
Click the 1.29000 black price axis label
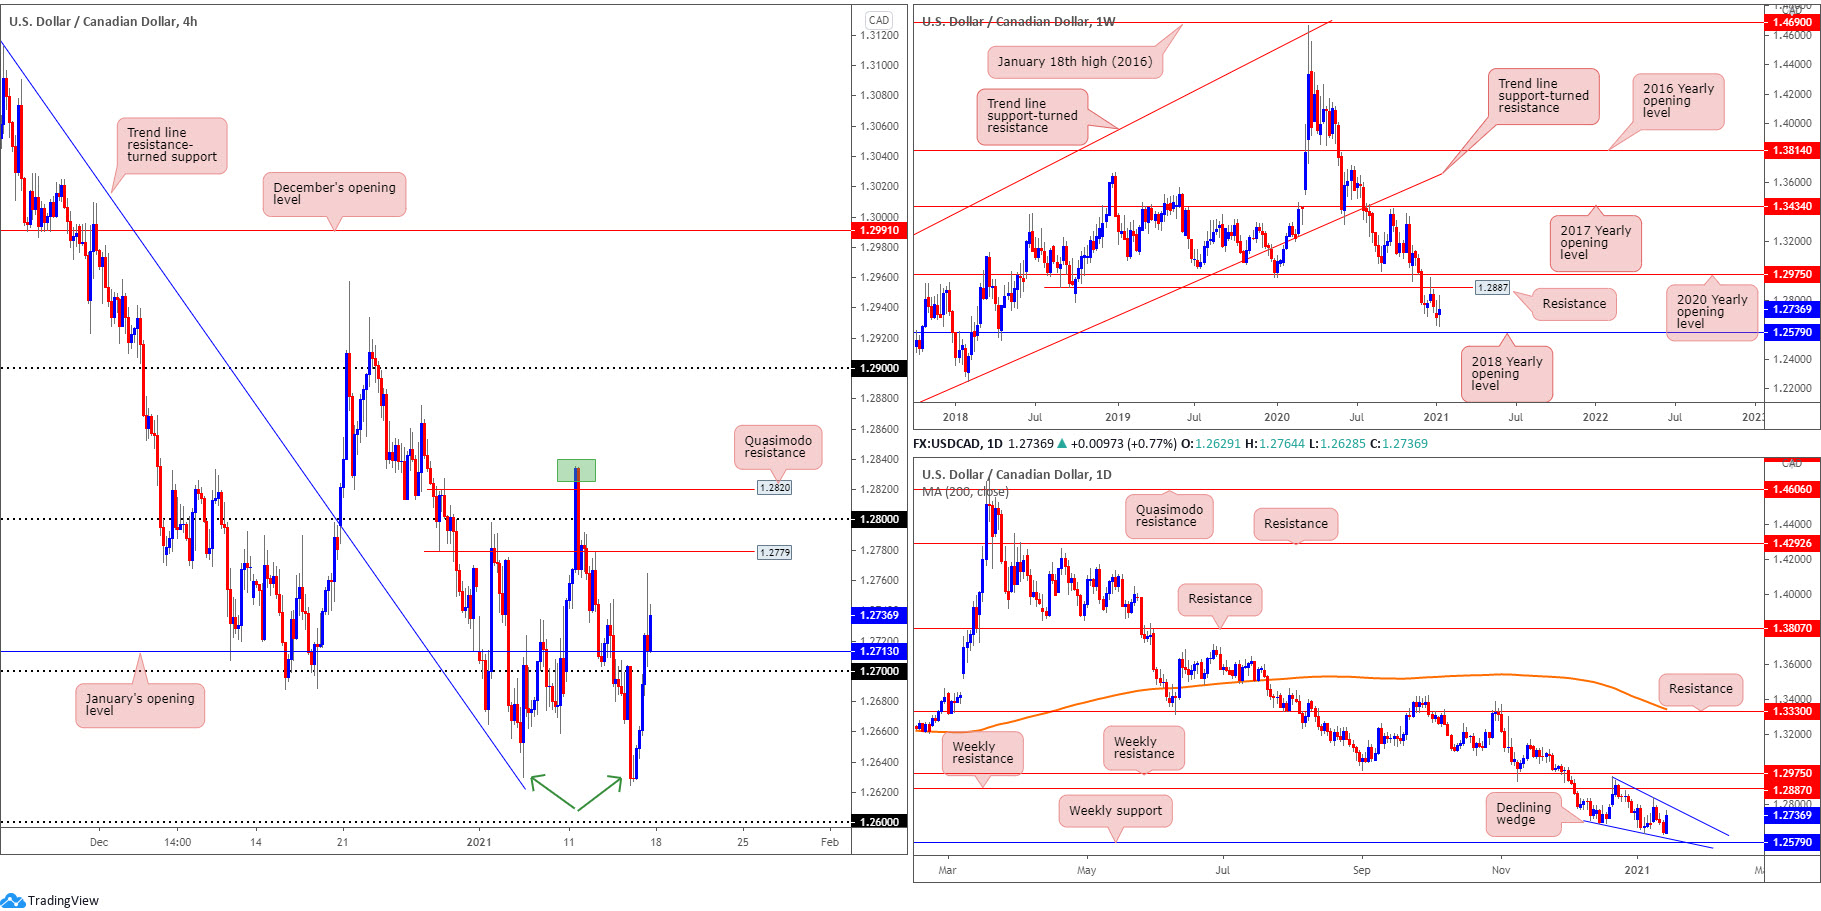(879, 368)
